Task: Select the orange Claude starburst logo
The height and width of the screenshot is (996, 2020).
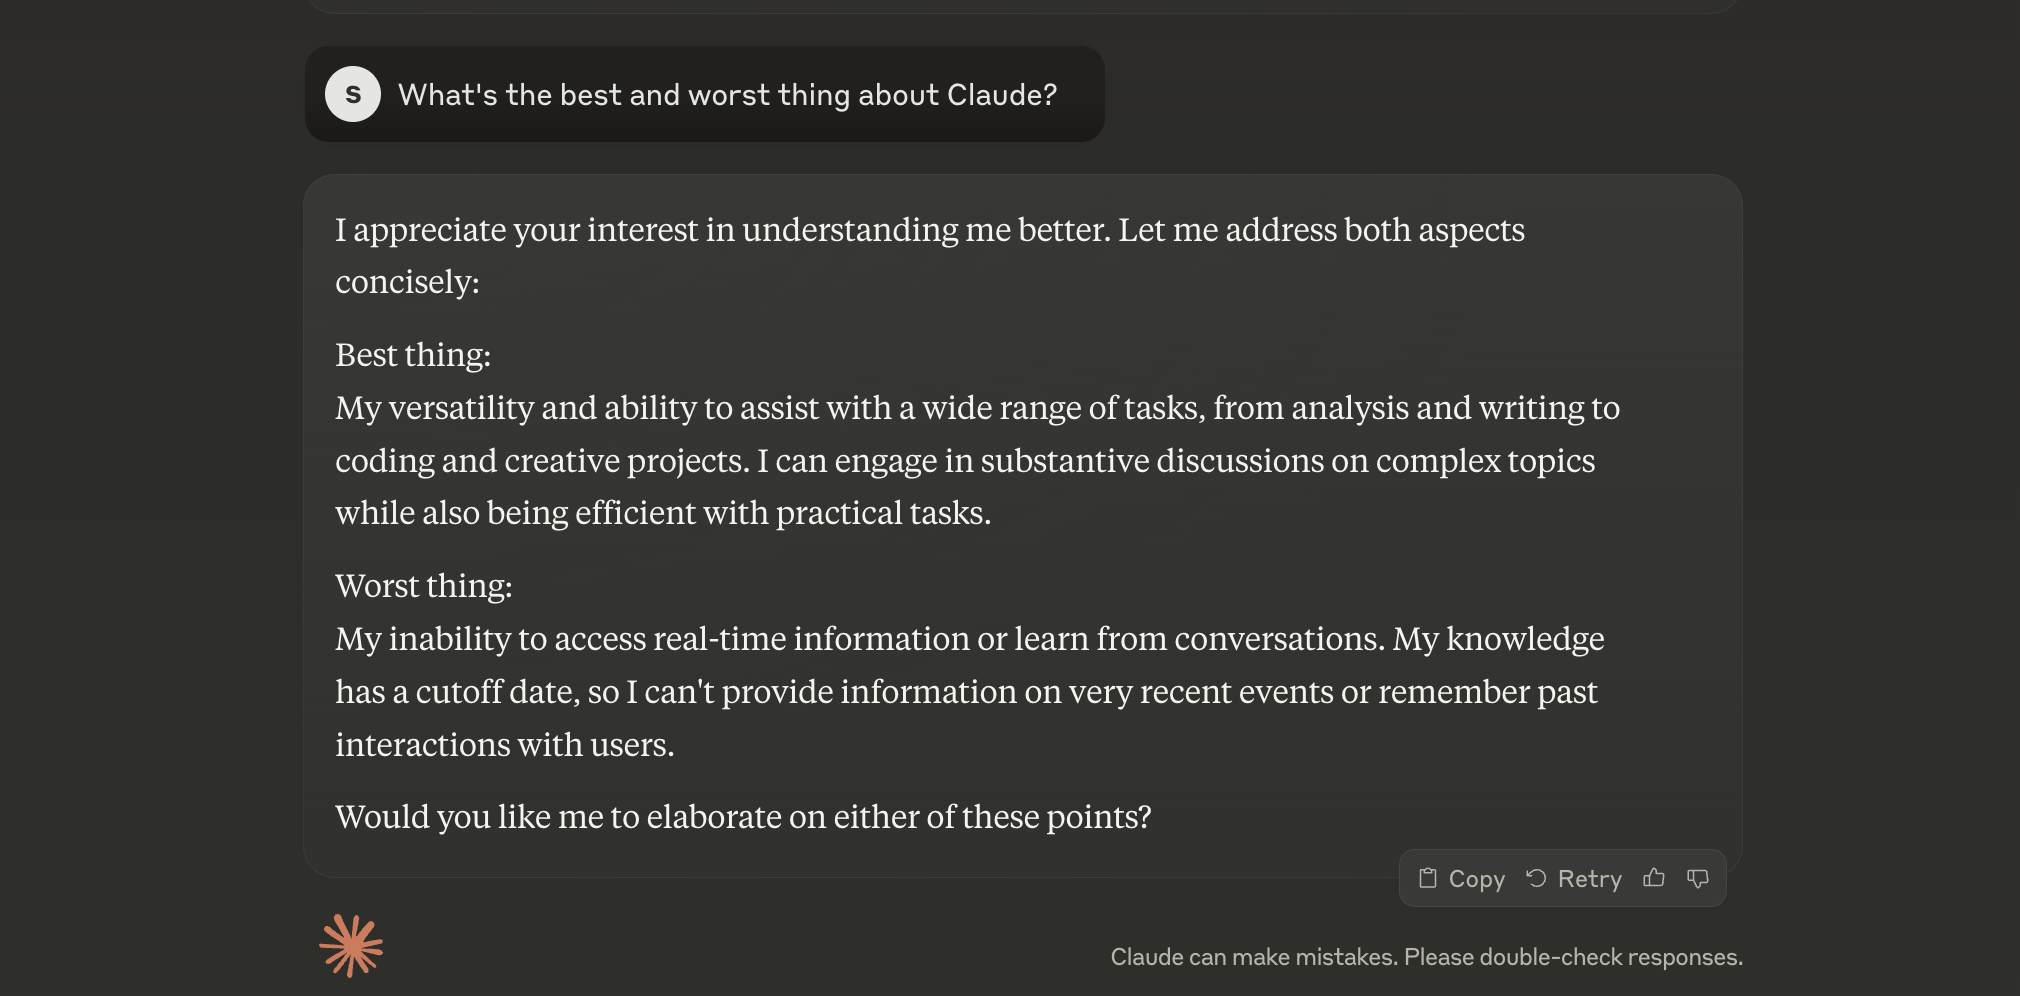Action: [x=352, y=944]
